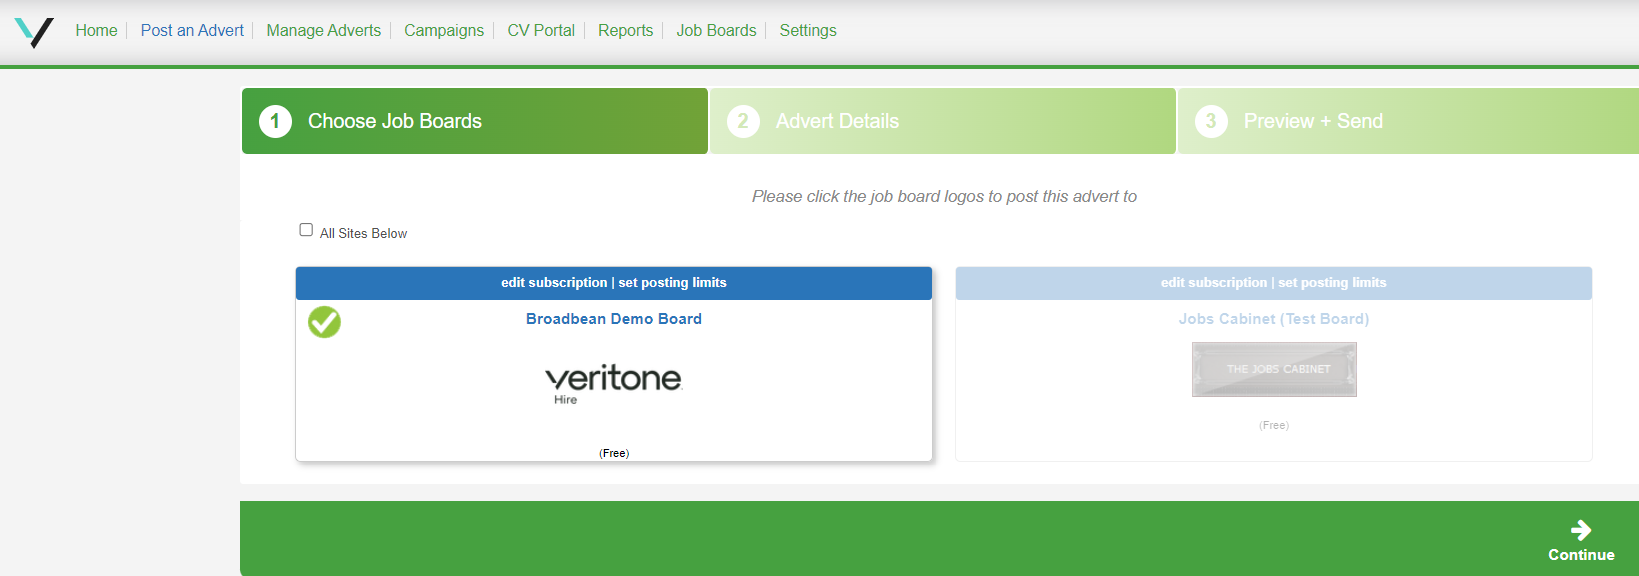Open the Home menu item
Screen dimensions: 1639x576
[x=96, y=31]
